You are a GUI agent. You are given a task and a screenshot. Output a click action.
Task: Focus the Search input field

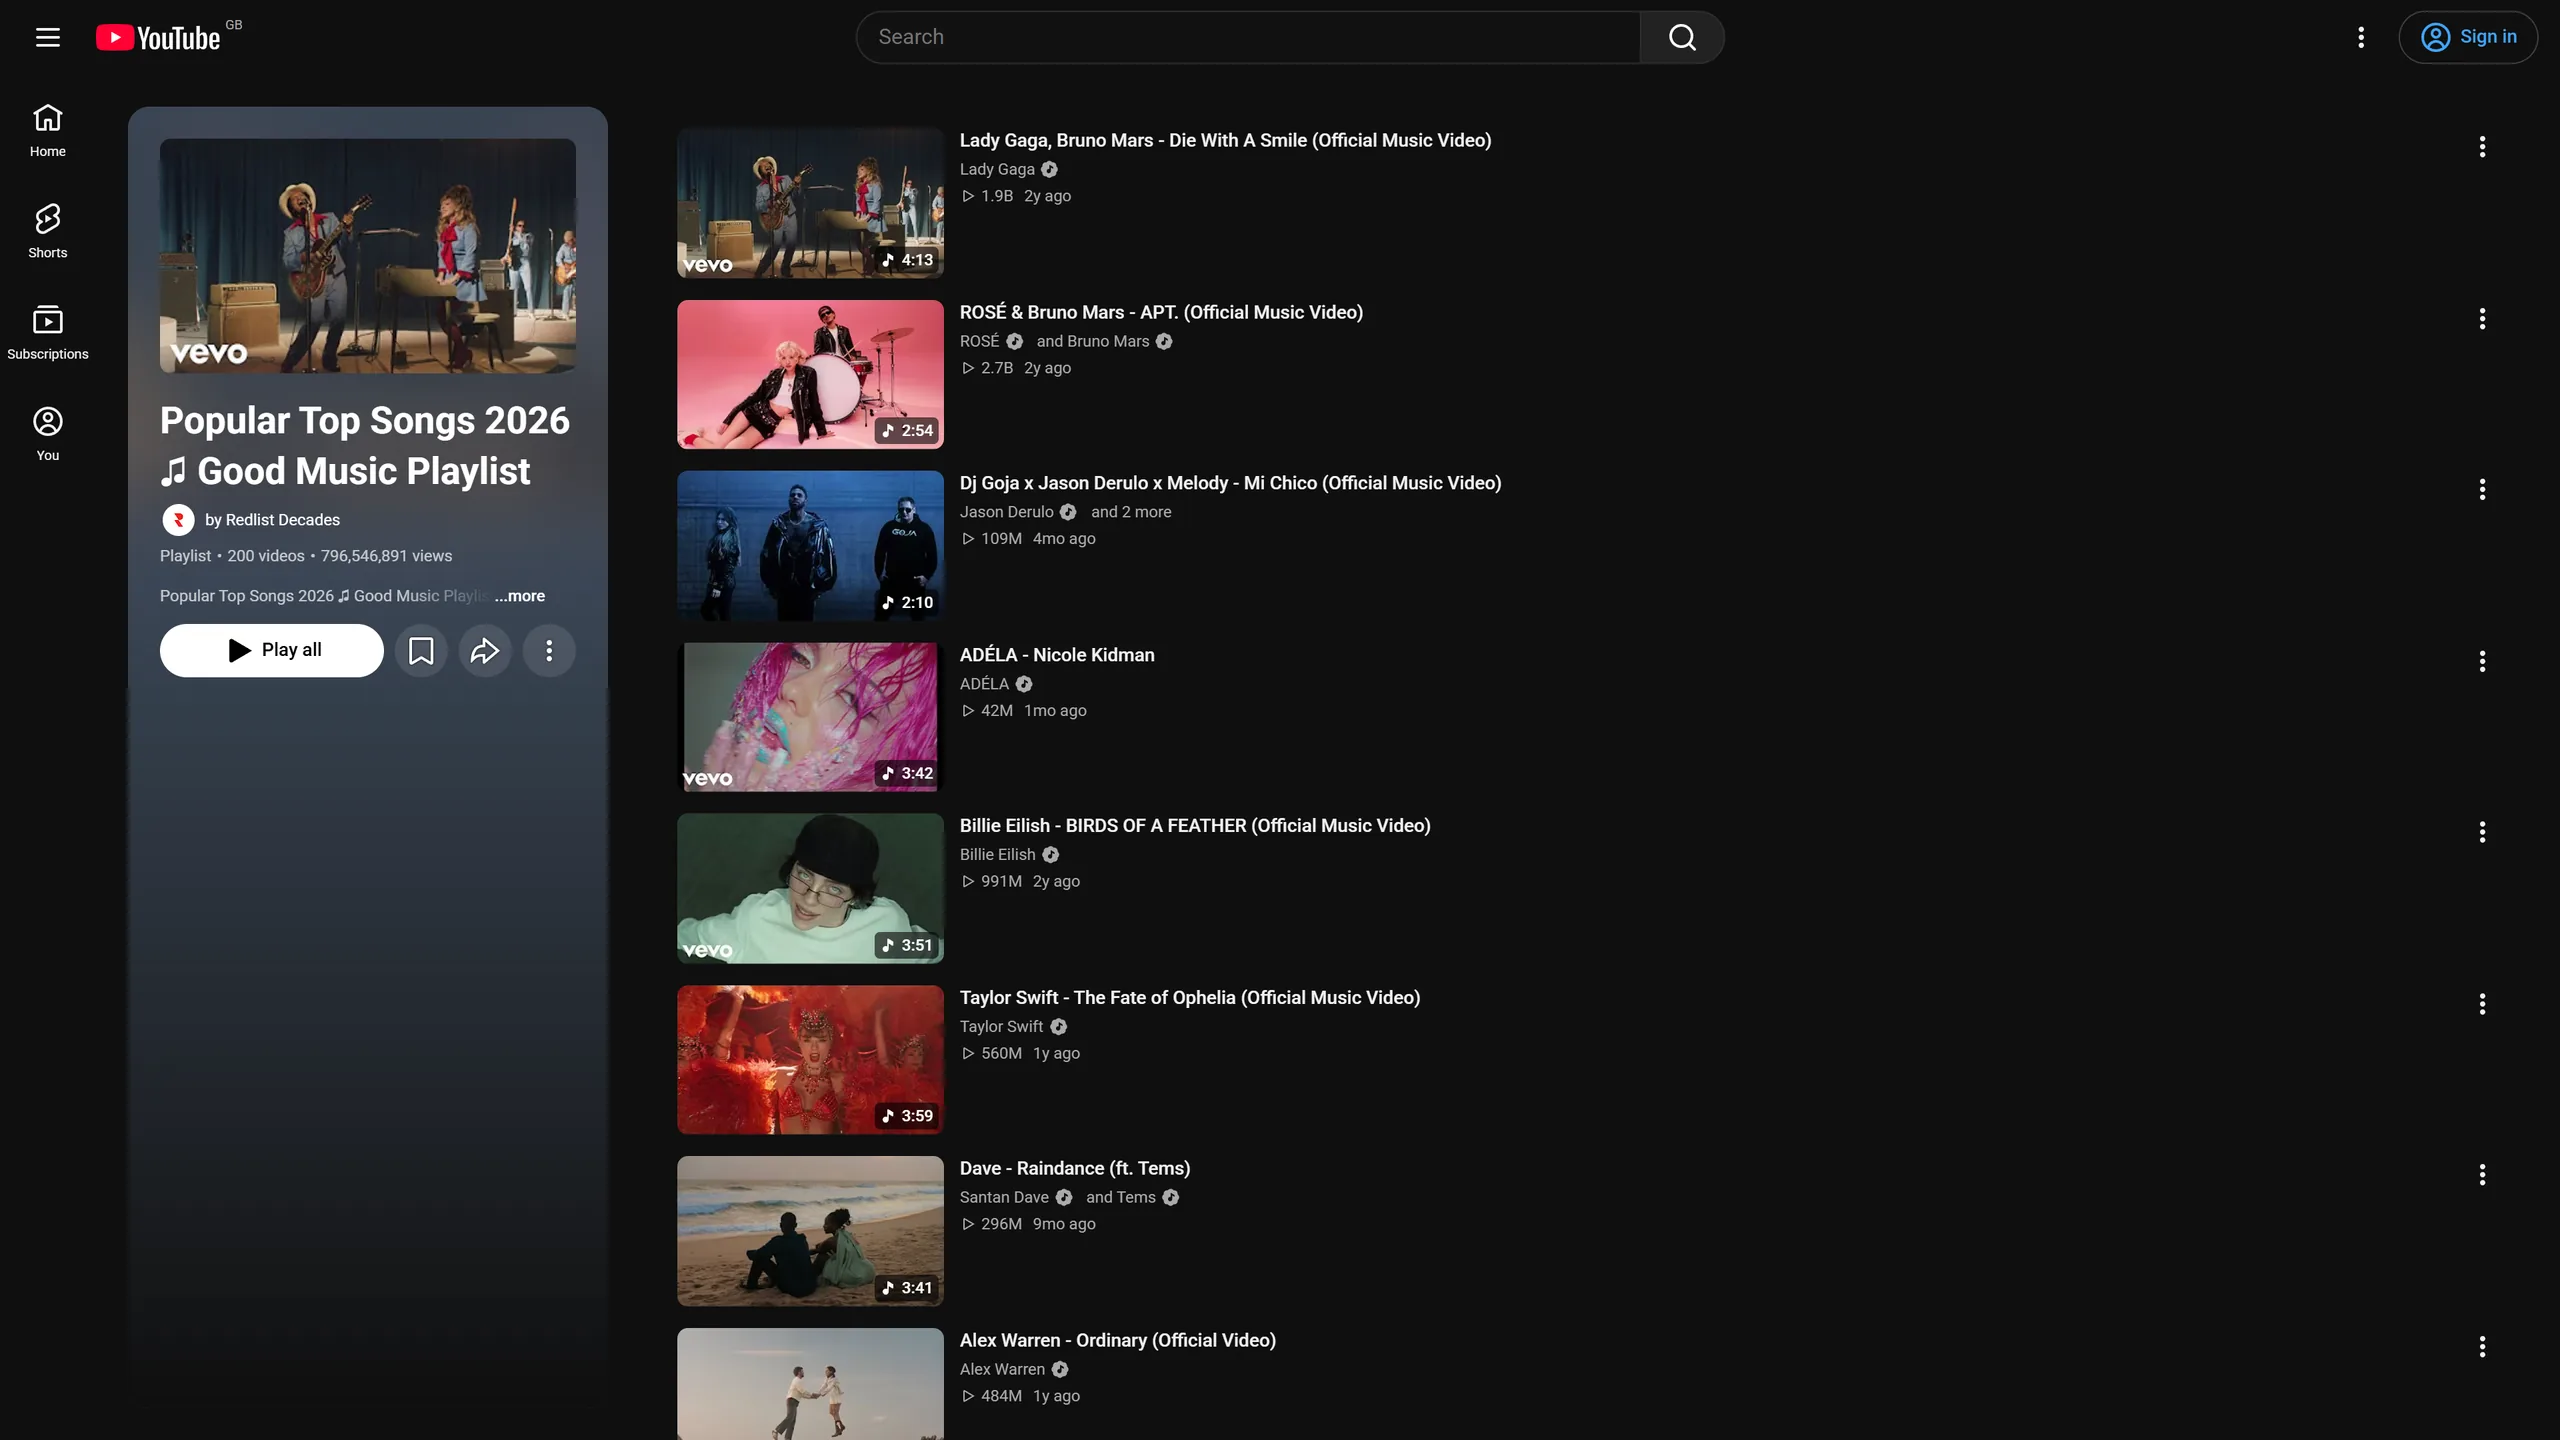coord(1248,37)
